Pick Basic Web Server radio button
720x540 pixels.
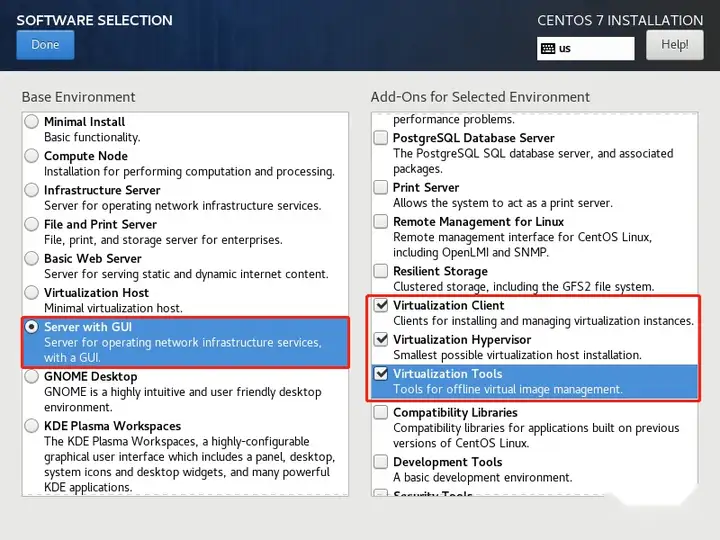click(x=32, y=258)
